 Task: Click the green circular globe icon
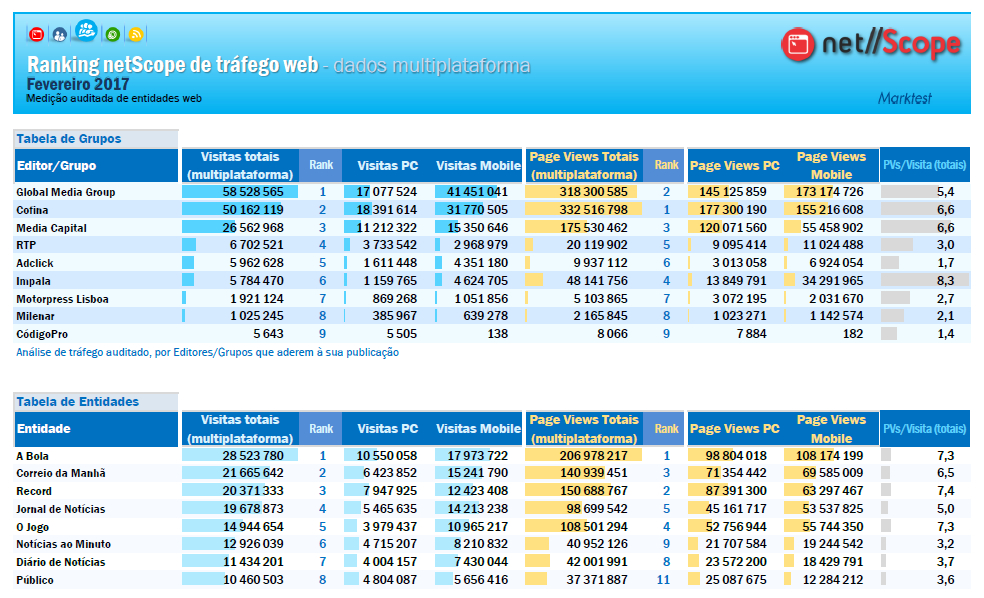tap(112, 34)
